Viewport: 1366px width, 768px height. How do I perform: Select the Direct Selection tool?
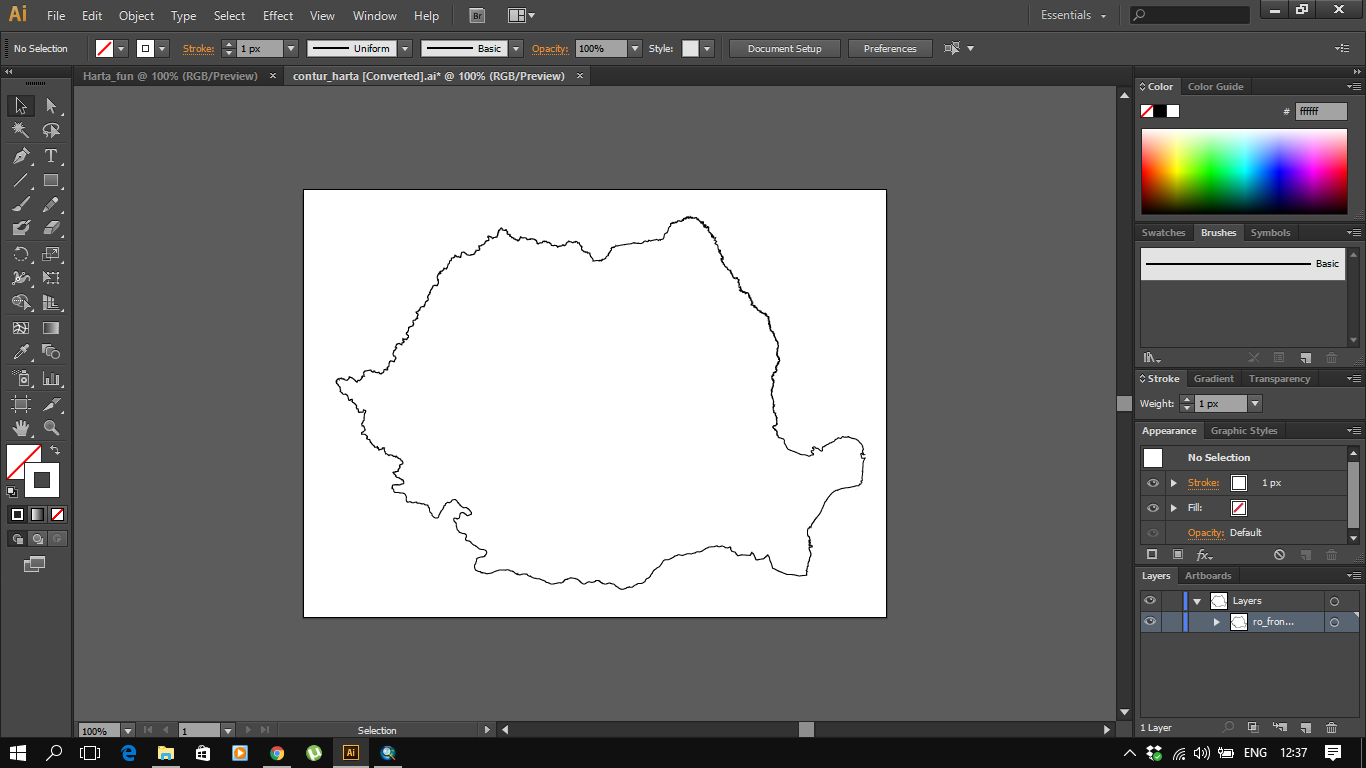(51, 106)
